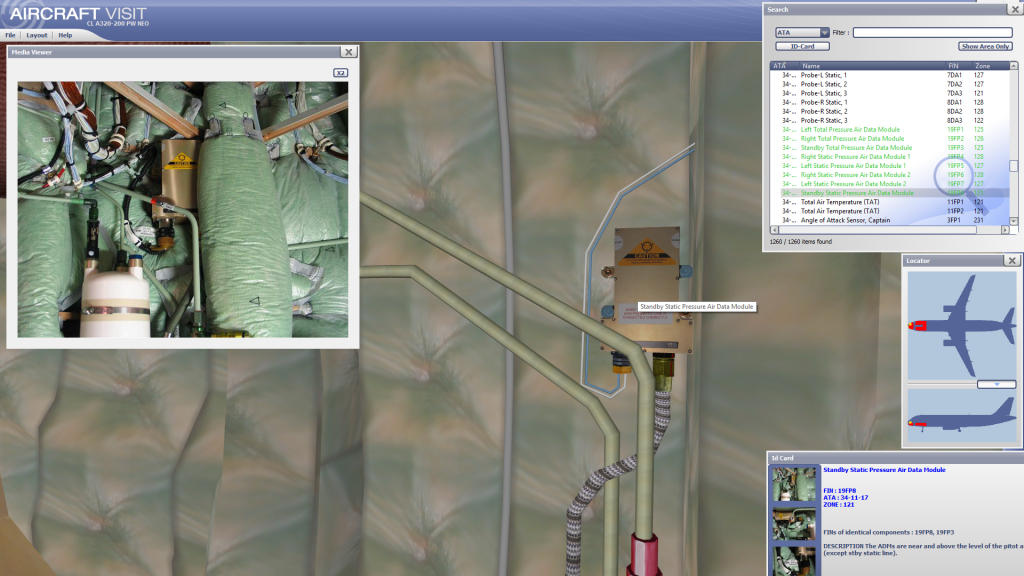Select 'Left Static Pressure Air Data Module 2'
1024x576 pixels.
[x=889, y=184]
